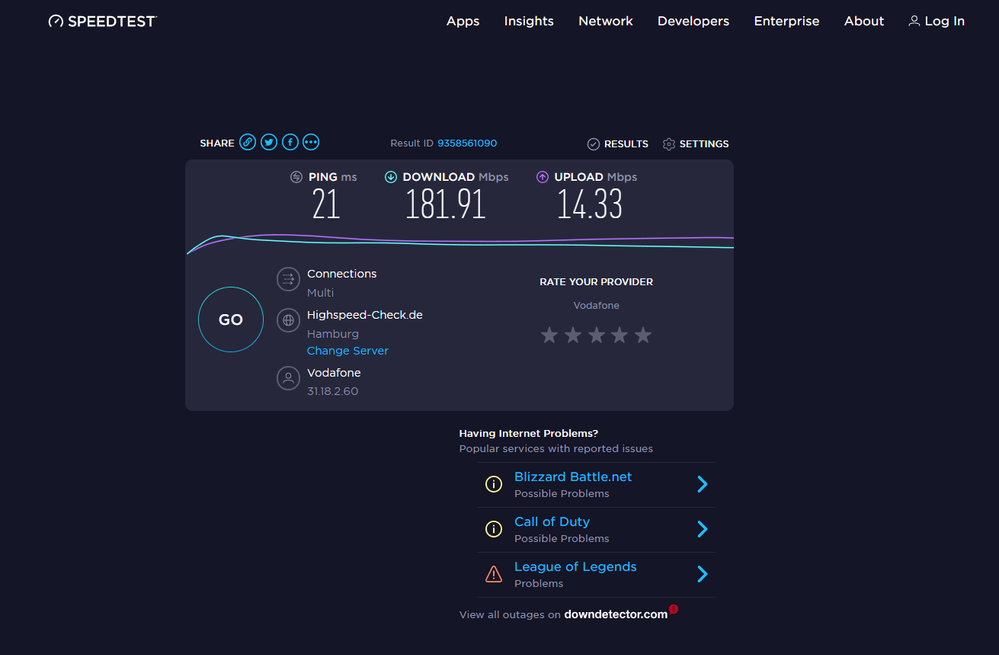
Task: Click the League of Legends warning icon
Action: (493, 574)
